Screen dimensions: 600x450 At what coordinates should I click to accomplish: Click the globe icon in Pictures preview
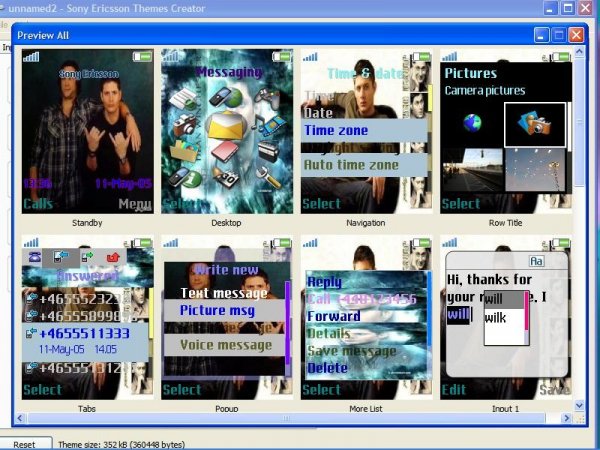tap(472, 123)
